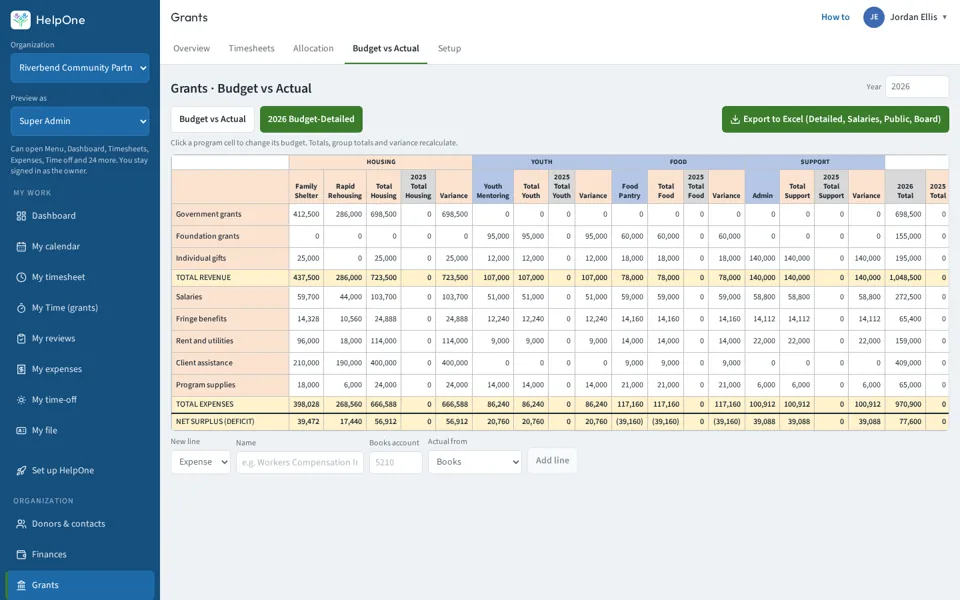Click the SUPPORT group header
Viewport: 960px width, 600px height.
click(x=815, y=162)
